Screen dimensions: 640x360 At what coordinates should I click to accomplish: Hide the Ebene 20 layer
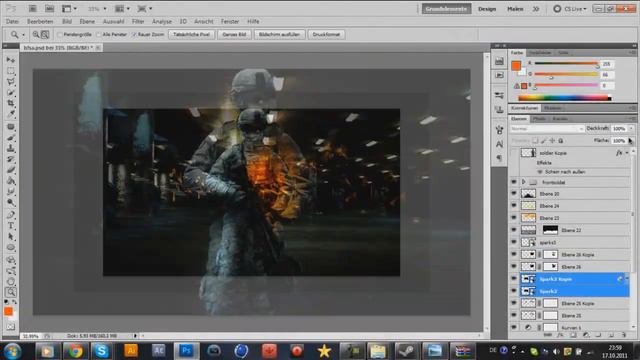click(x=514, y=194)
